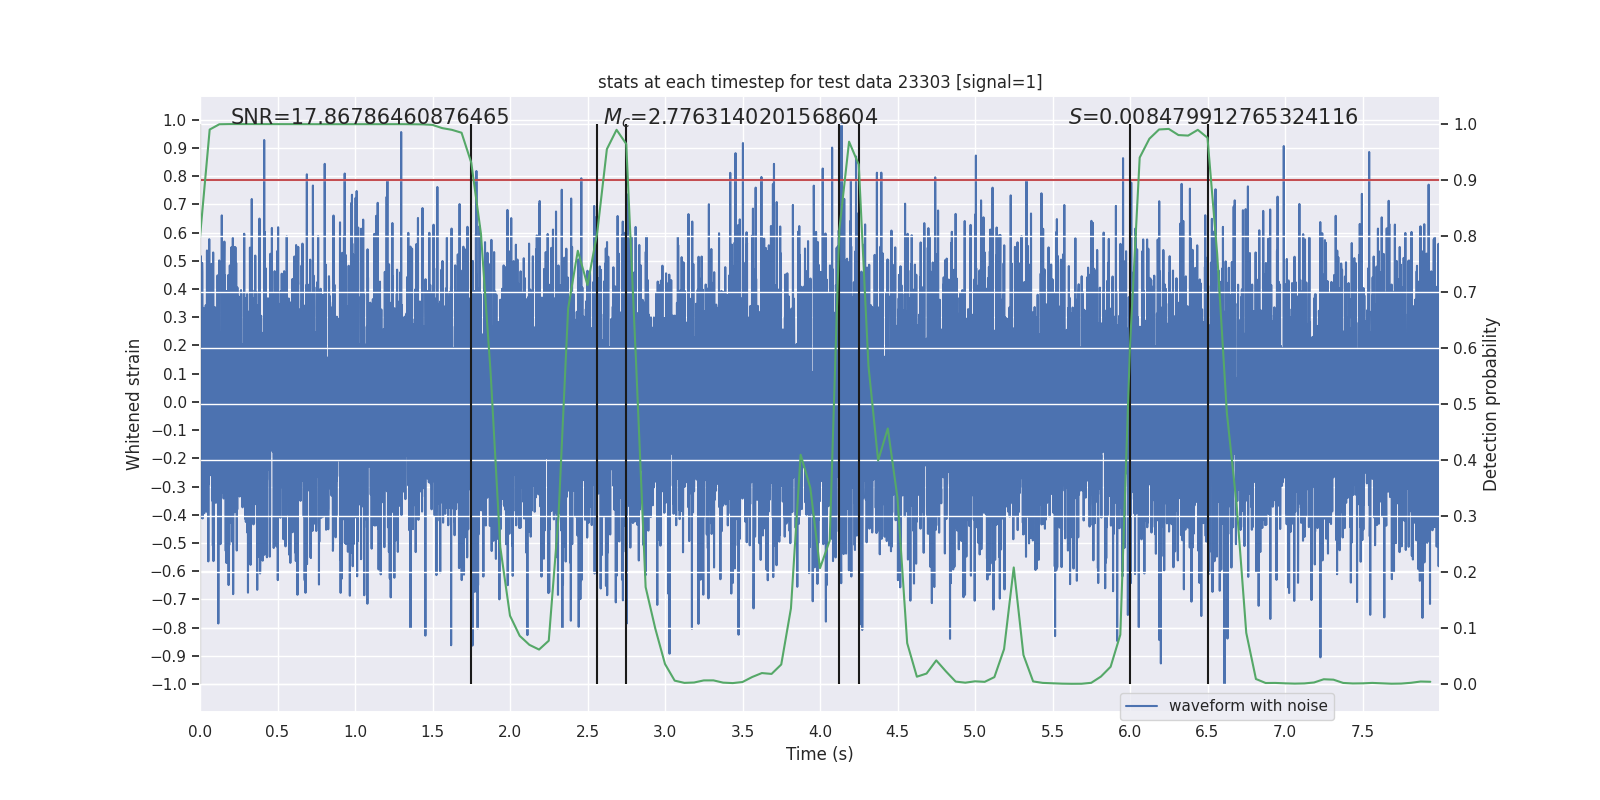Select the 0.0 tick on the Whitened strain axis
Image resolution: width=1600 pixels, height=800 pixels.
pos(175,402)
